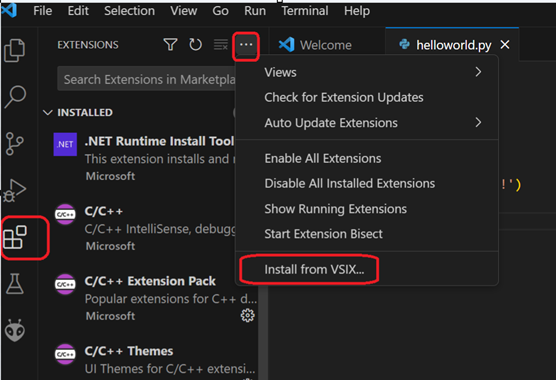This screenshot has width=556, height=380.
Task: Open the Terminal menu
Action: click(x=305, y=11)
